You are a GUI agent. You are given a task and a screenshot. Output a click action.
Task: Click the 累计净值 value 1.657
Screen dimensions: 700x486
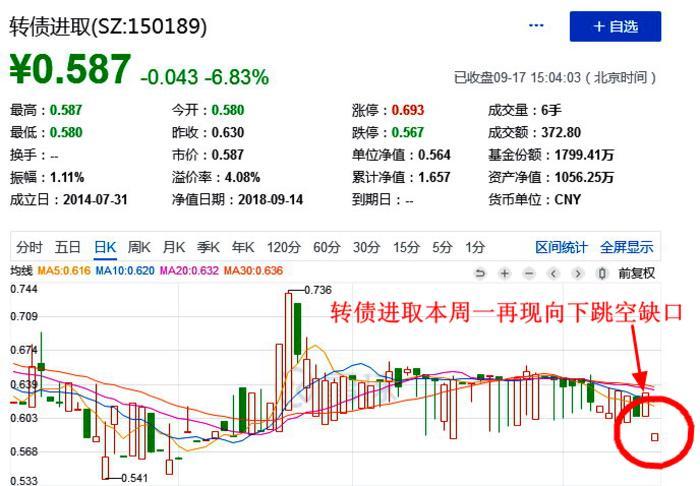(434, 177)
